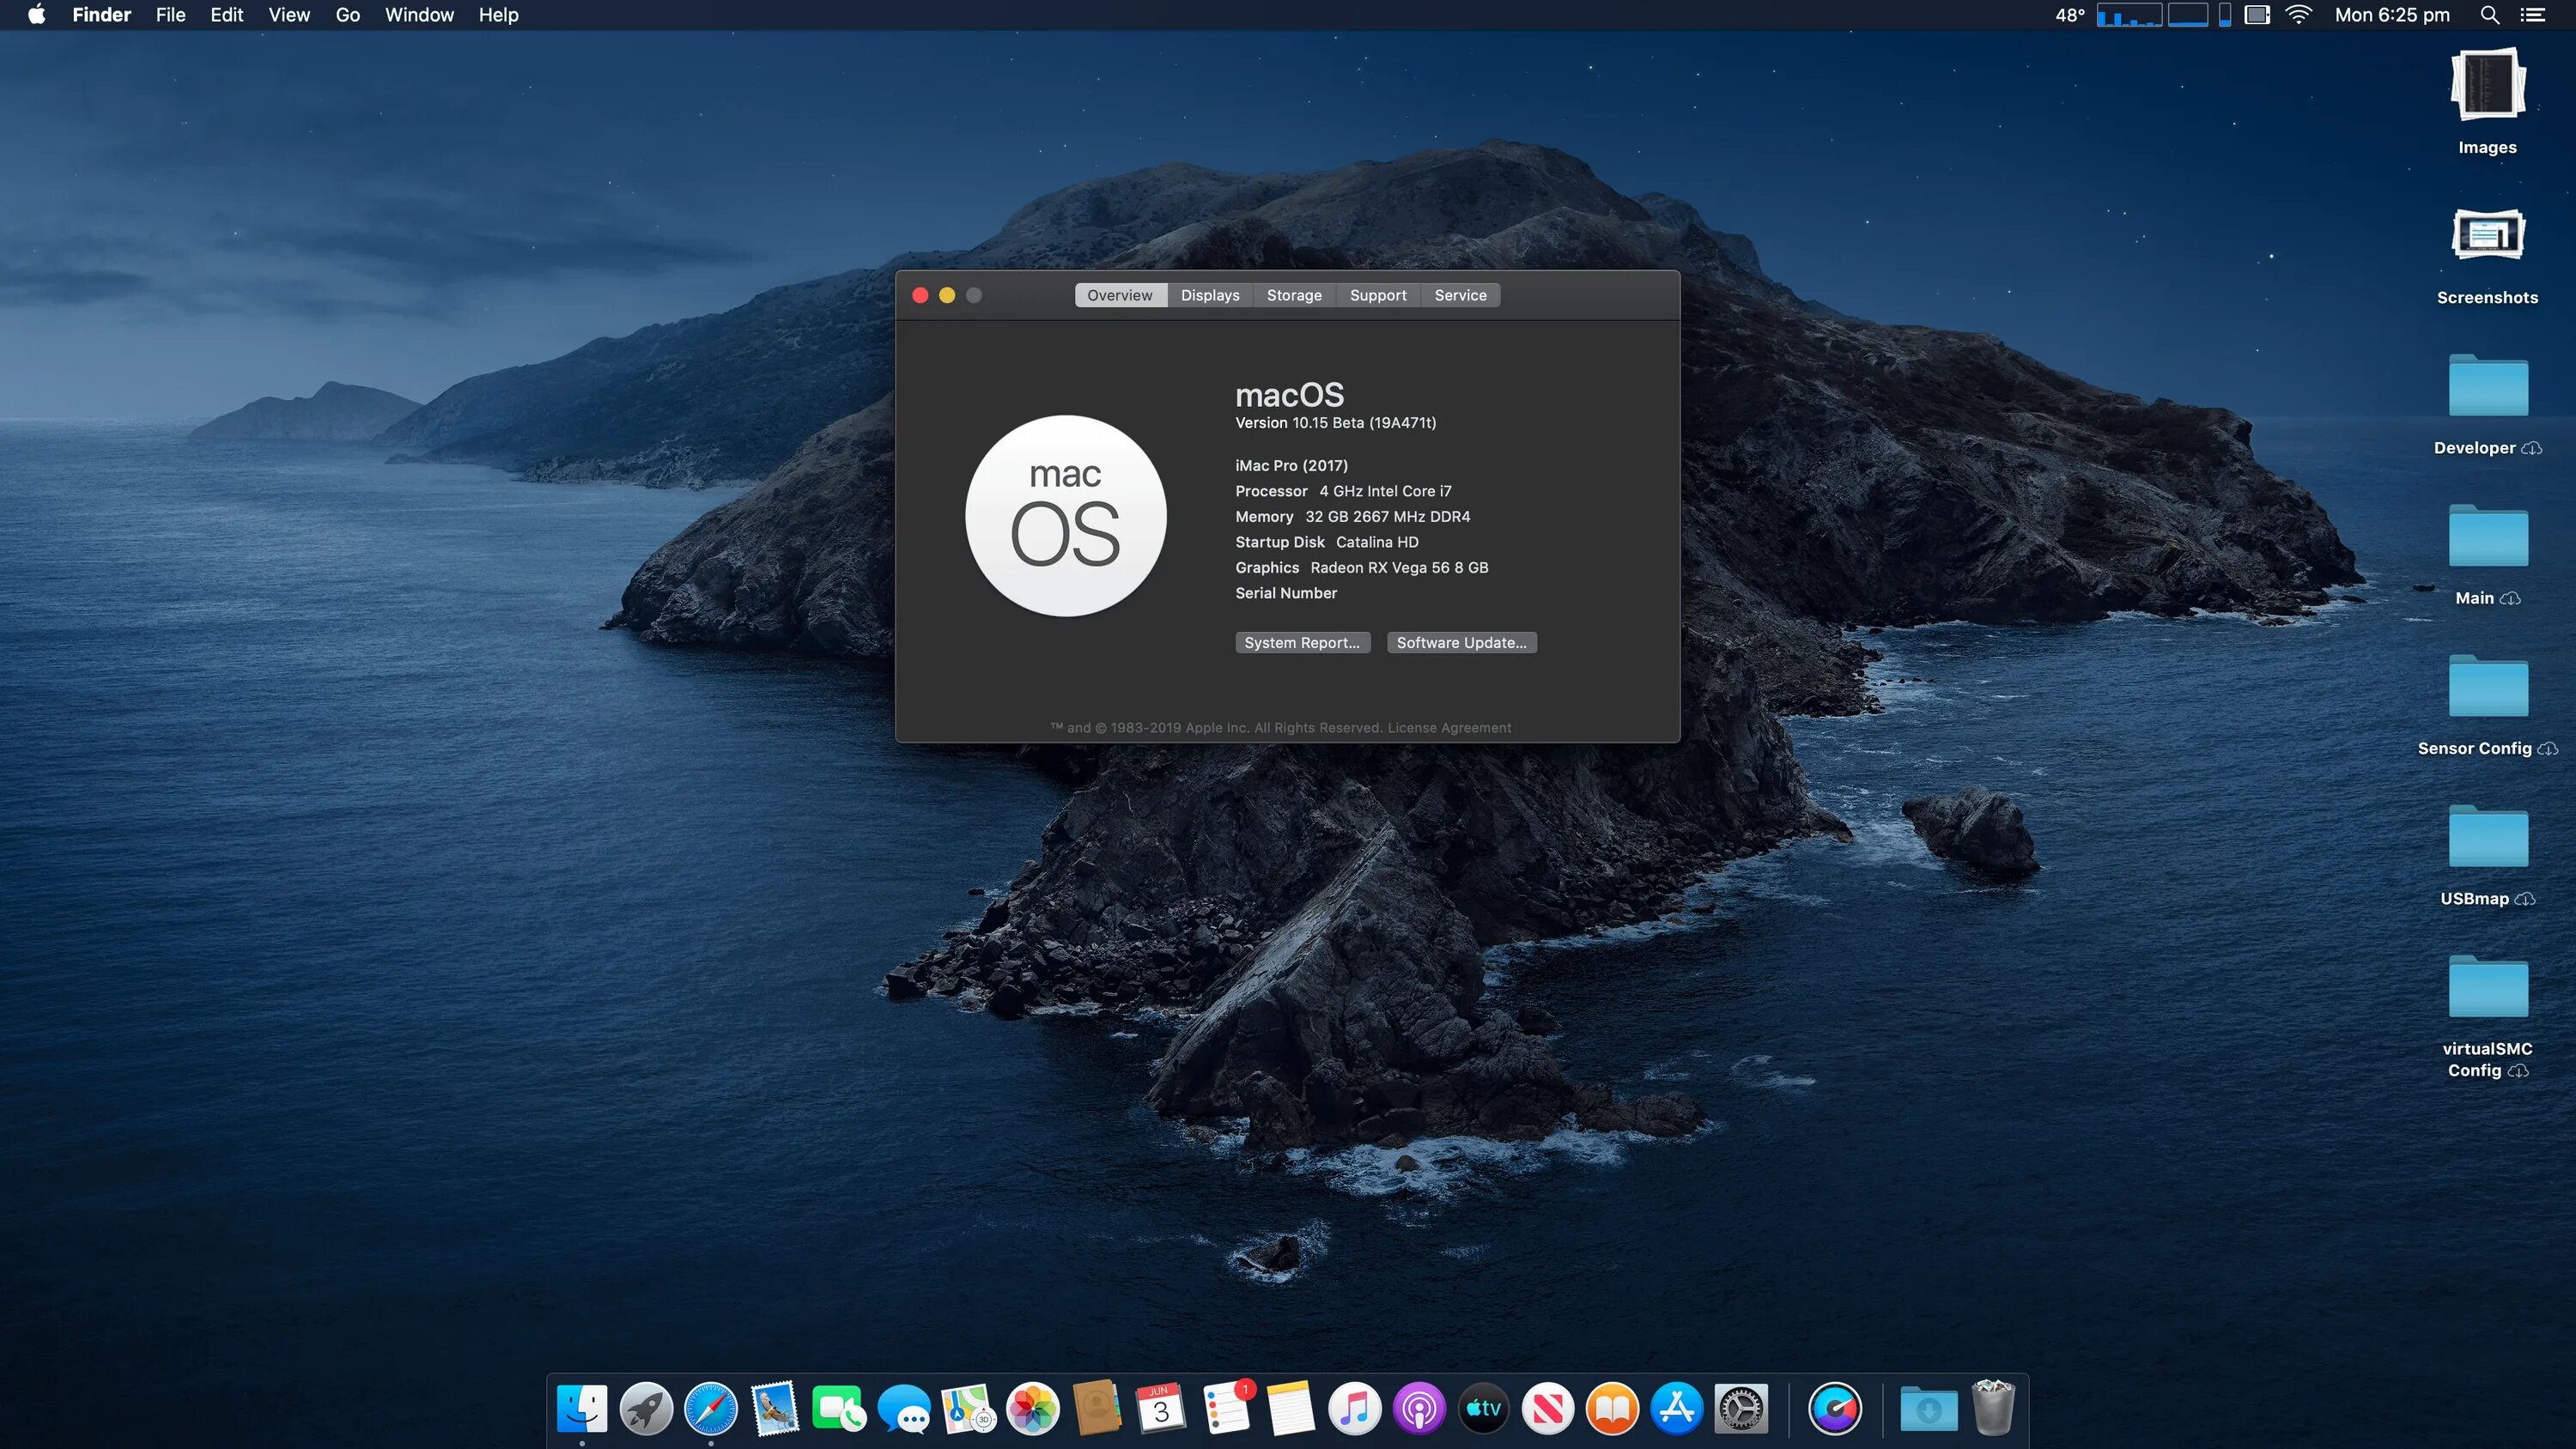Open Wi-Fi status menu
The width and height of the screenshot is (2576, 1449).
(2299, 15)
